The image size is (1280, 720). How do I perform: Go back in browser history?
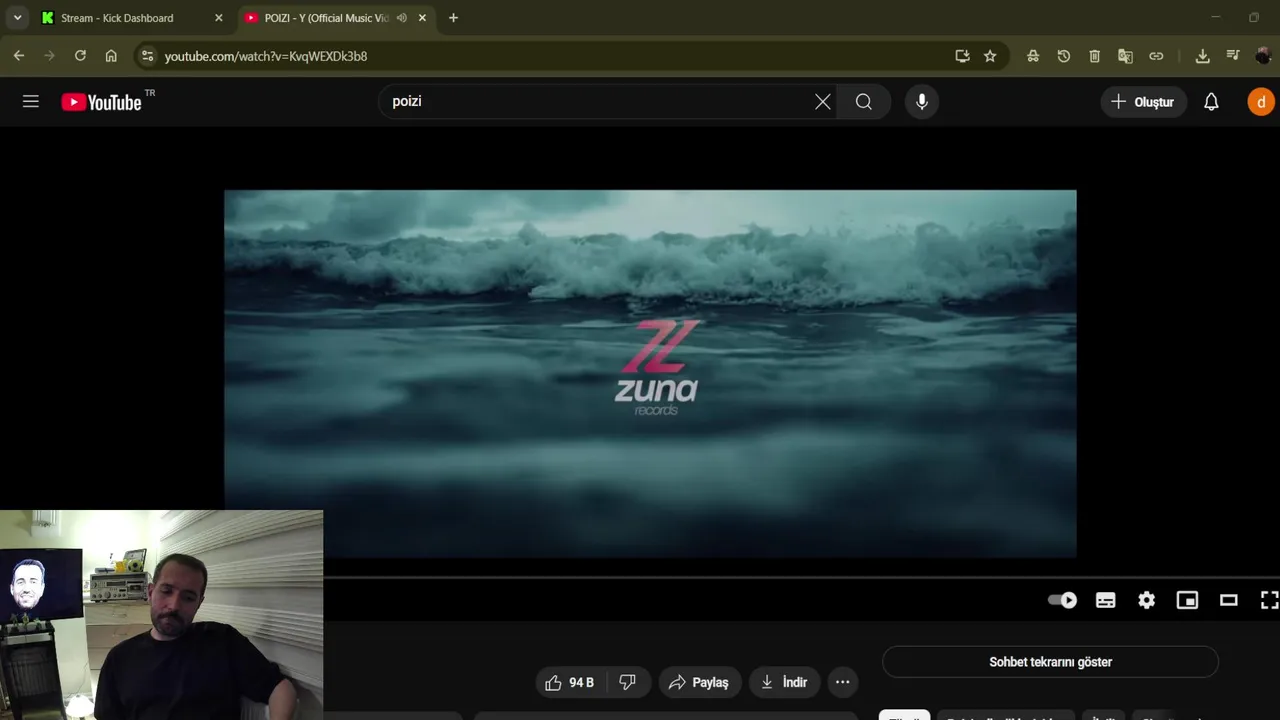[19, 56]
